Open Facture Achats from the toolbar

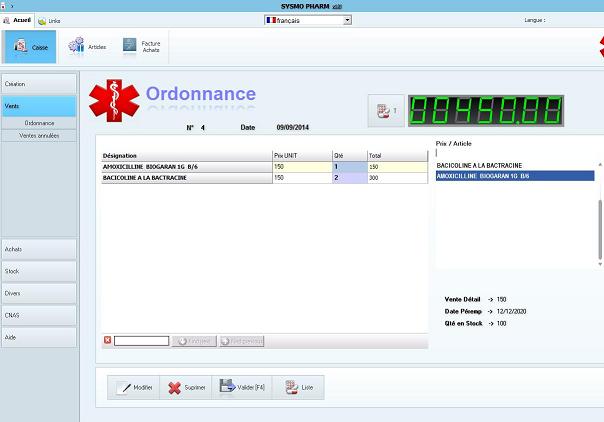click(142, 46)
